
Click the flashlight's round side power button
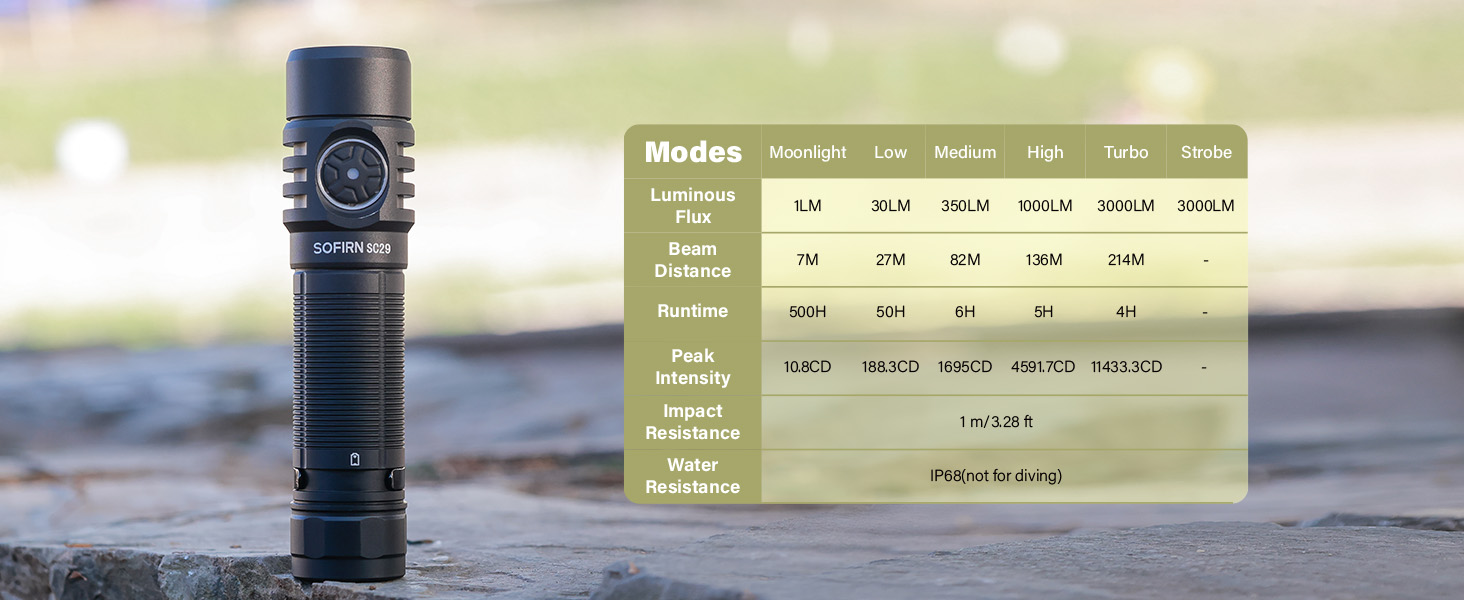(x=352, y=175)
